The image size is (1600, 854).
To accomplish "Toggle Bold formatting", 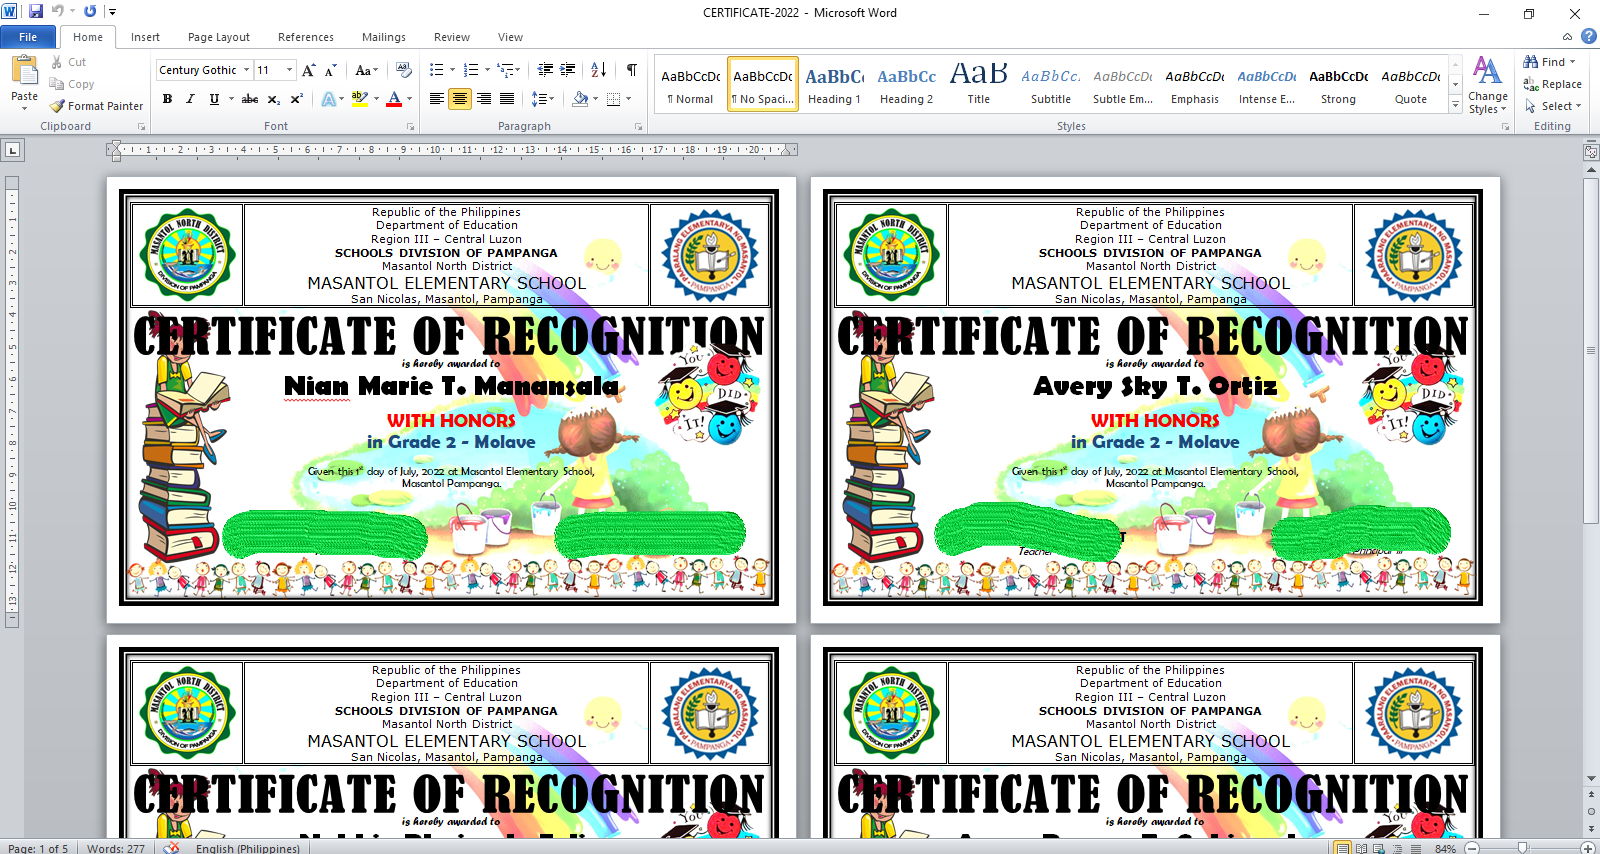I will [x=167, y=99].
